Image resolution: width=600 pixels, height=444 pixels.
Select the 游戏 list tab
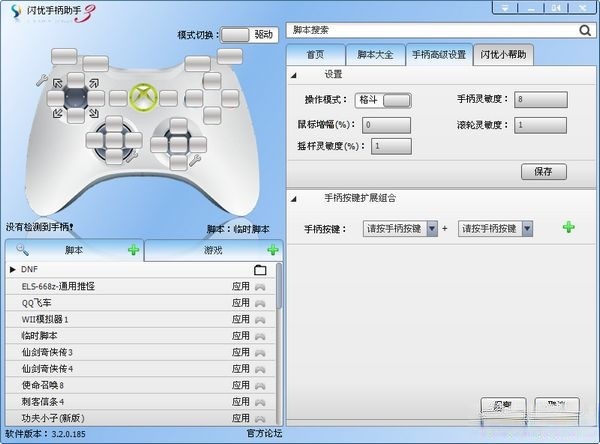pyautogui.click(x=214, y=250)
